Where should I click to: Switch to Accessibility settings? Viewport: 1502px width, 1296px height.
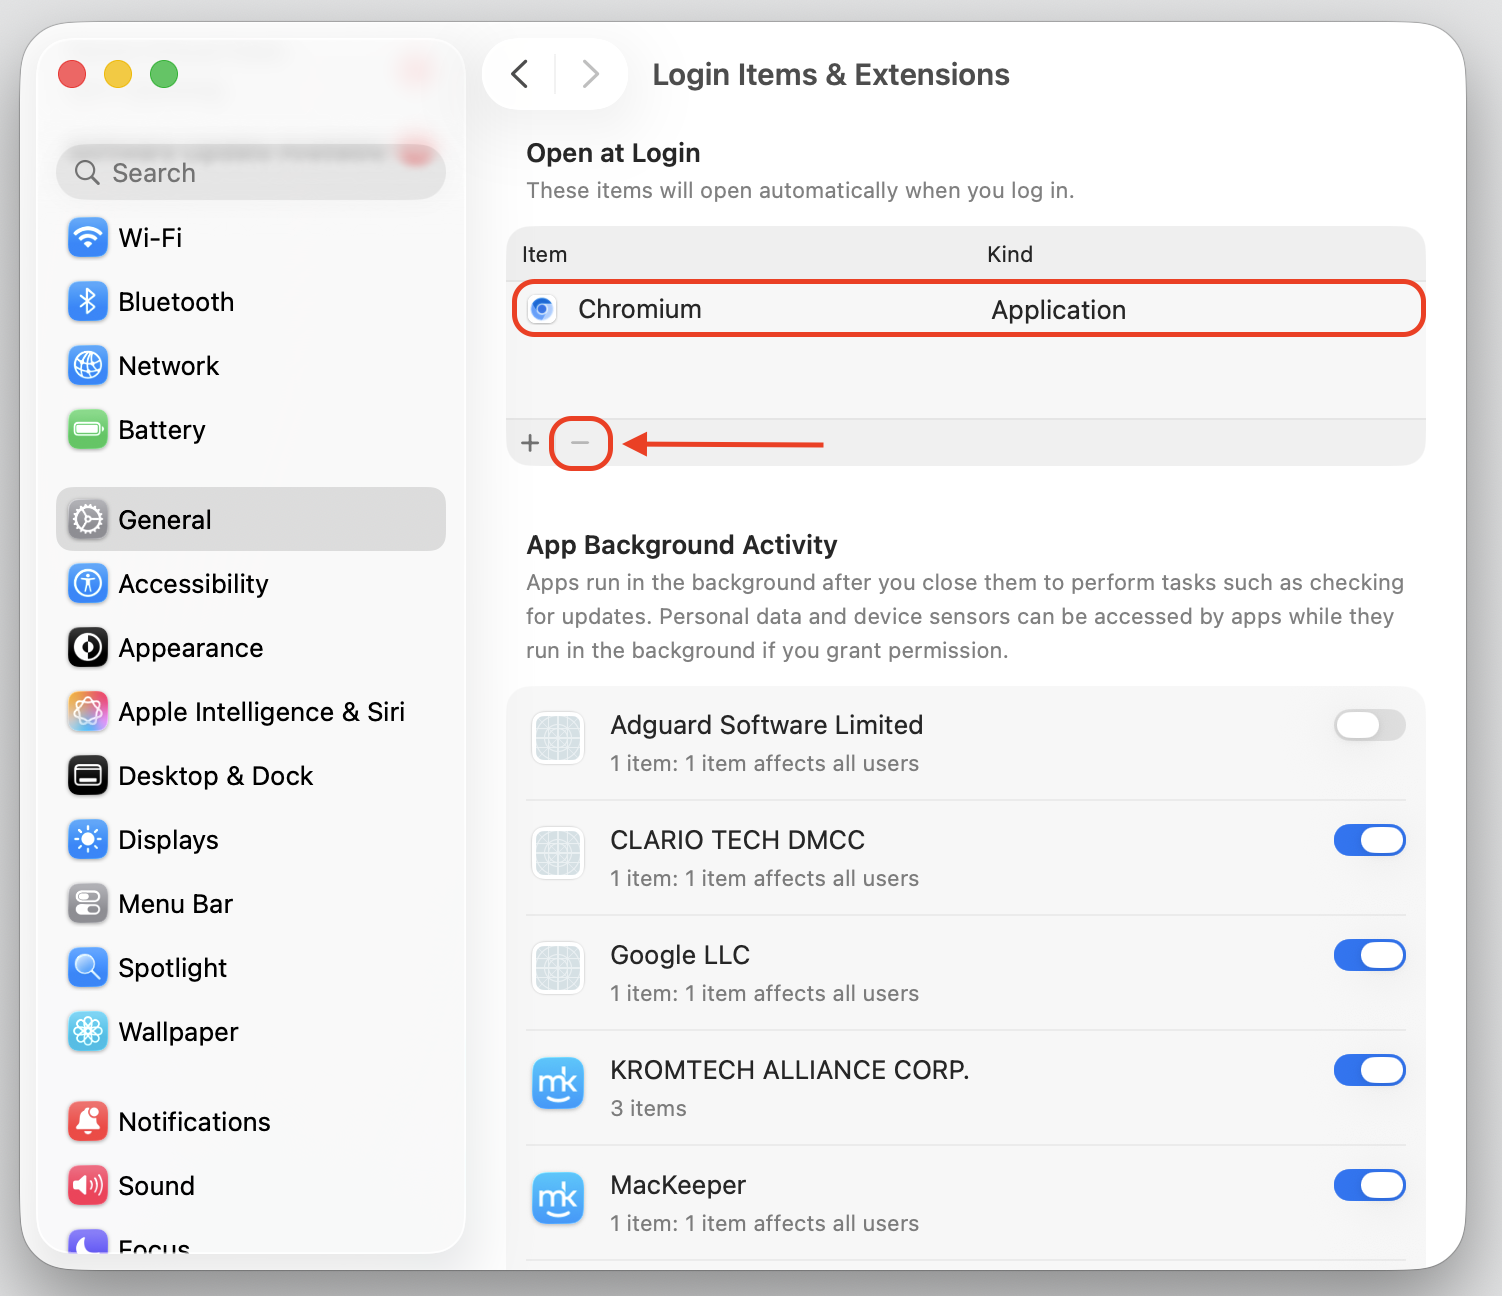[251, 584]
